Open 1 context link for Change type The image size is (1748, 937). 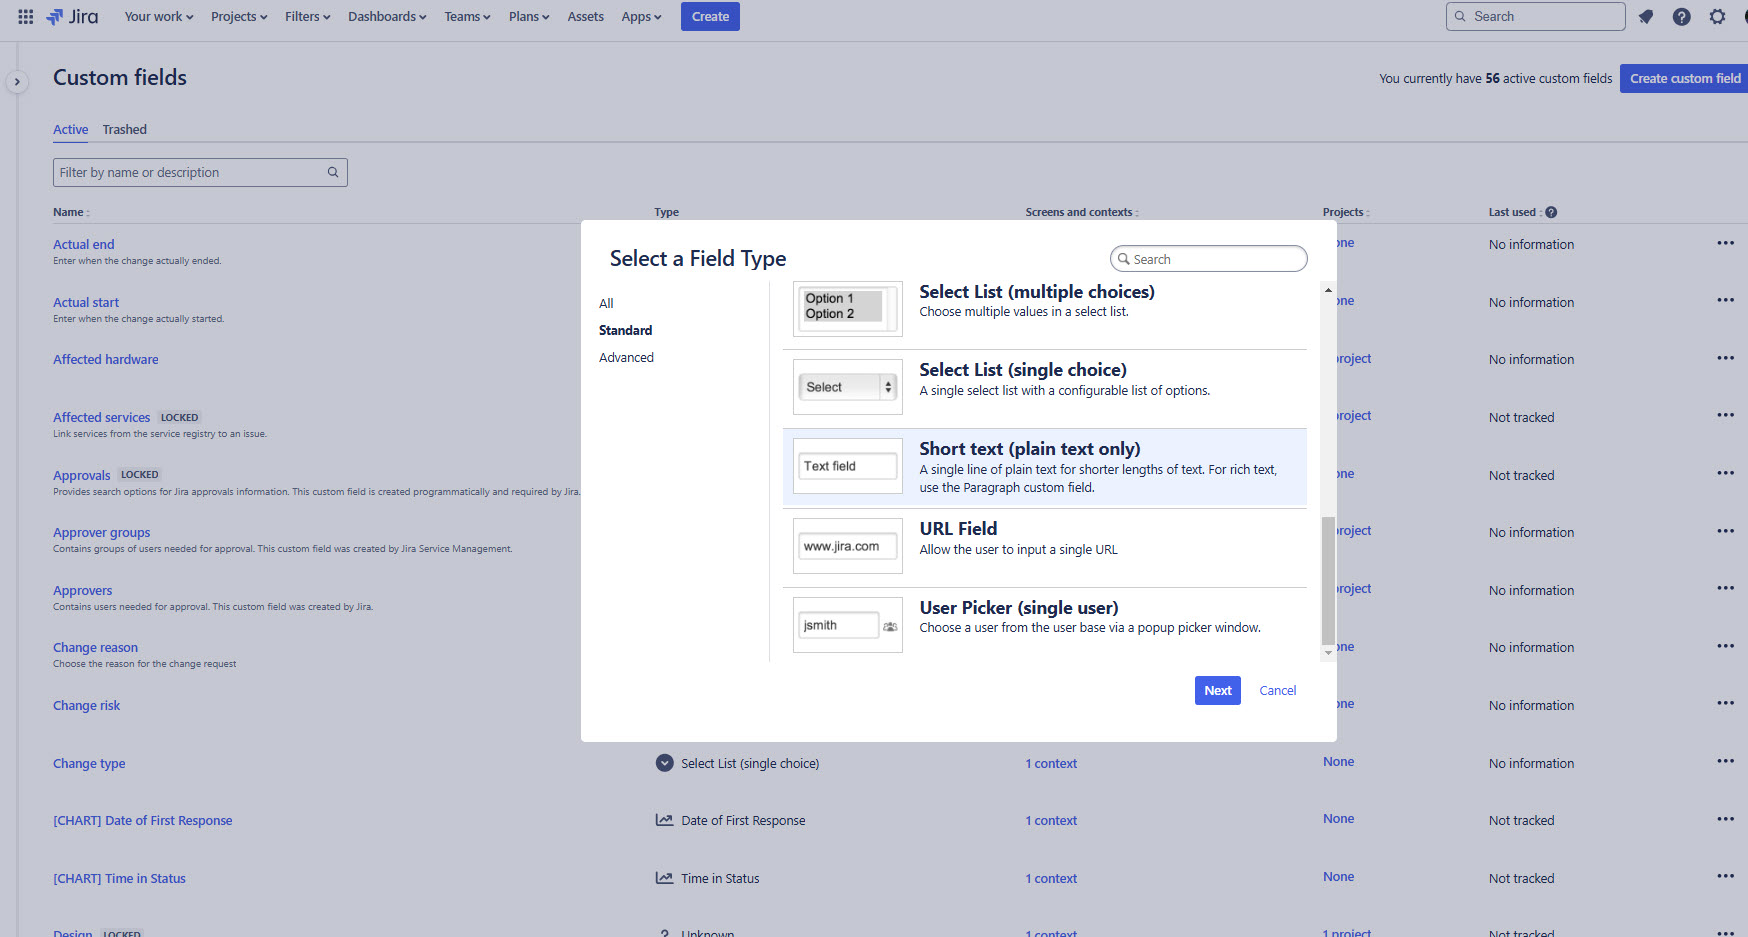1051,763
